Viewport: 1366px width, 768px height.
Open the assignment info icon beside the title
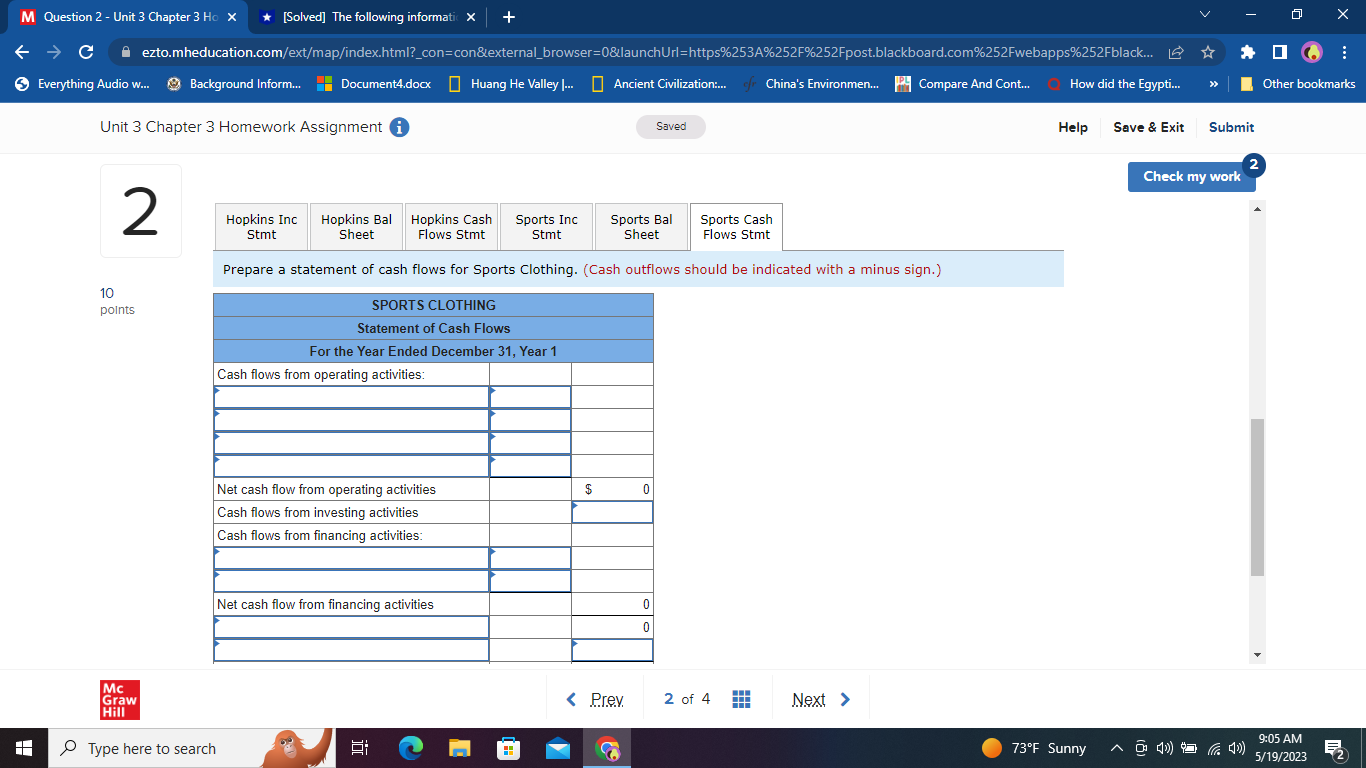pyautogui.click(x=398, y=127)
